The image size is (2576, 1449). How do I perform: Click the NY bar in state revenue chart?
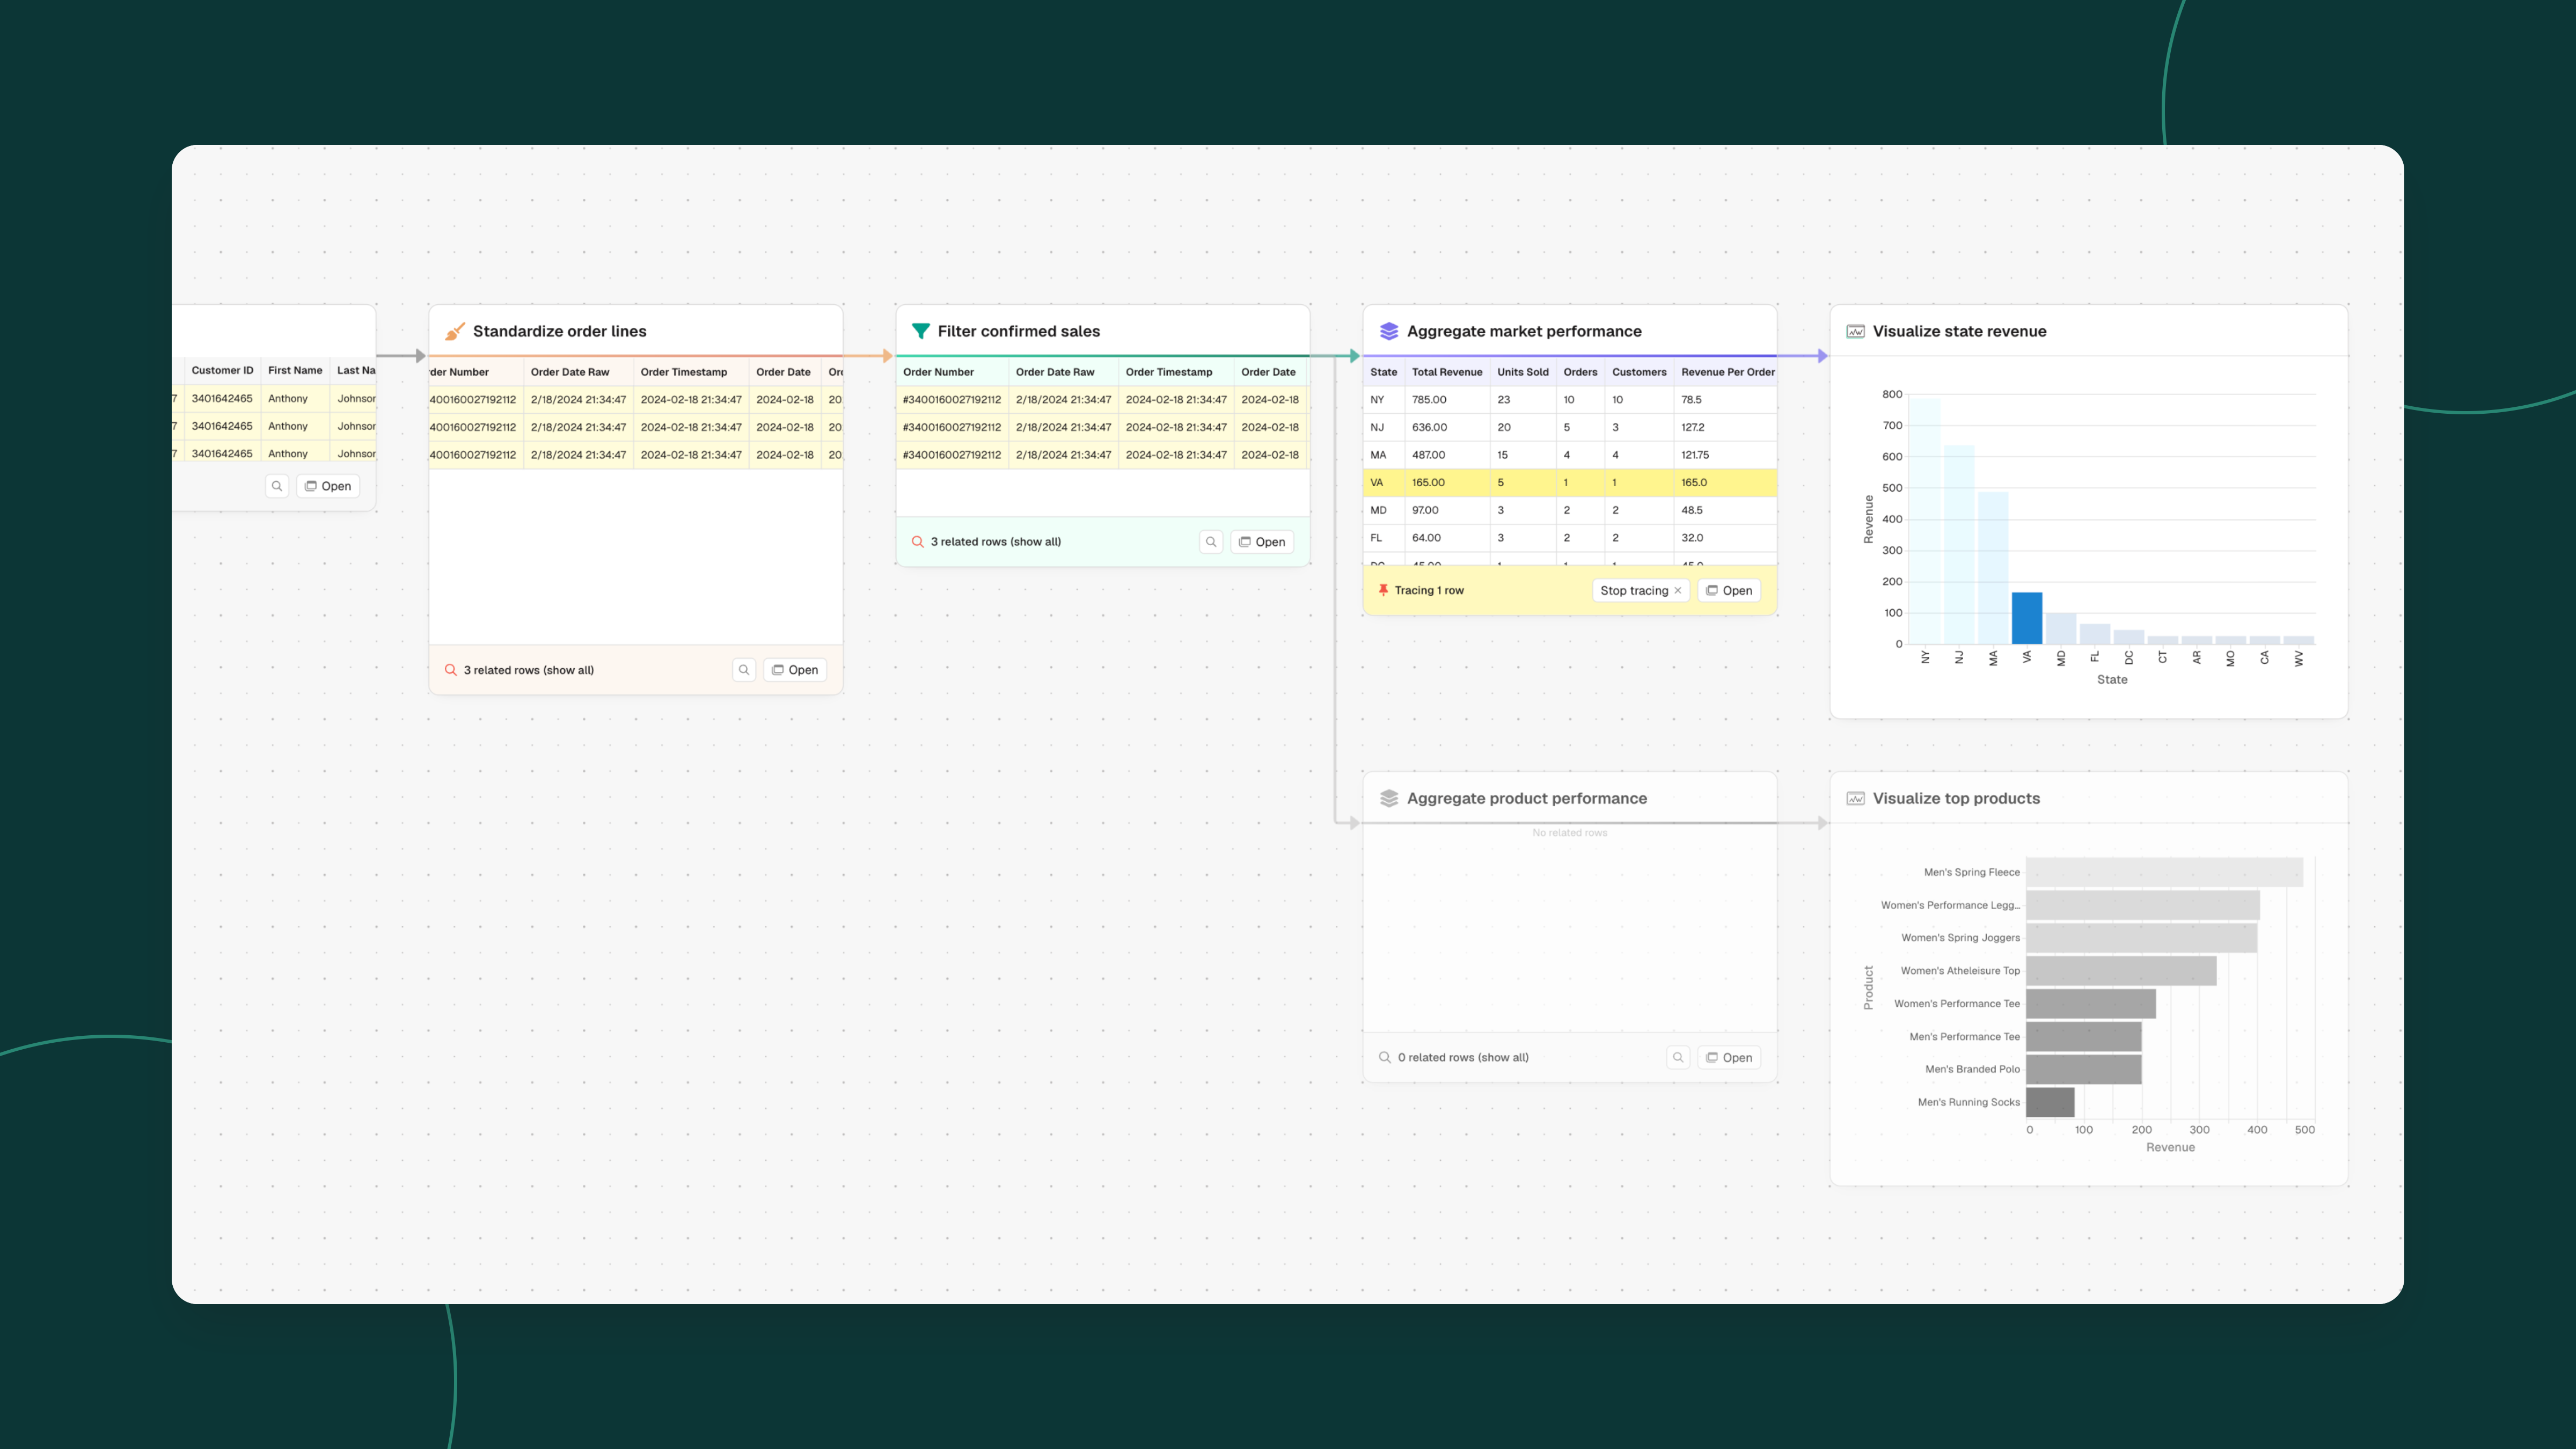(1924, 521)
